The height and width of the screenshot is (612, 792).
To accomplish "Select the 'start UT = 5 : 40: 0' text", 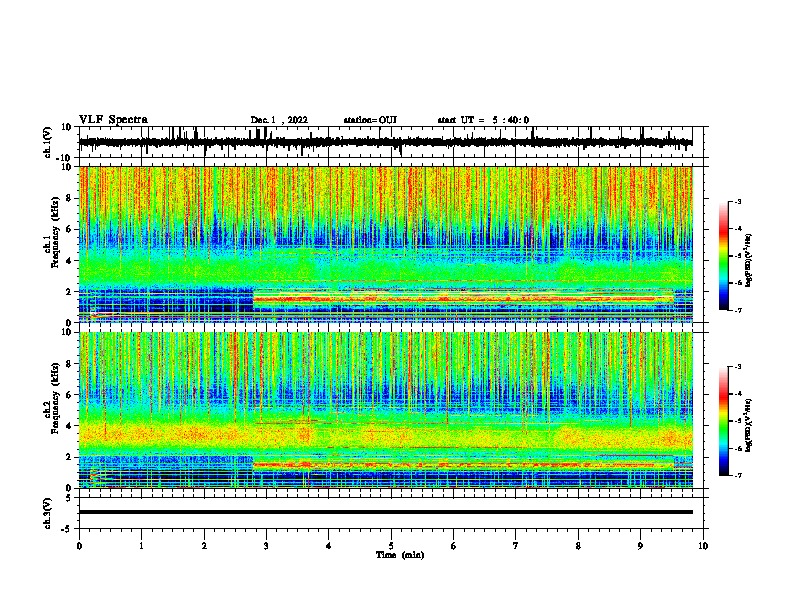I will pos(483,120).
